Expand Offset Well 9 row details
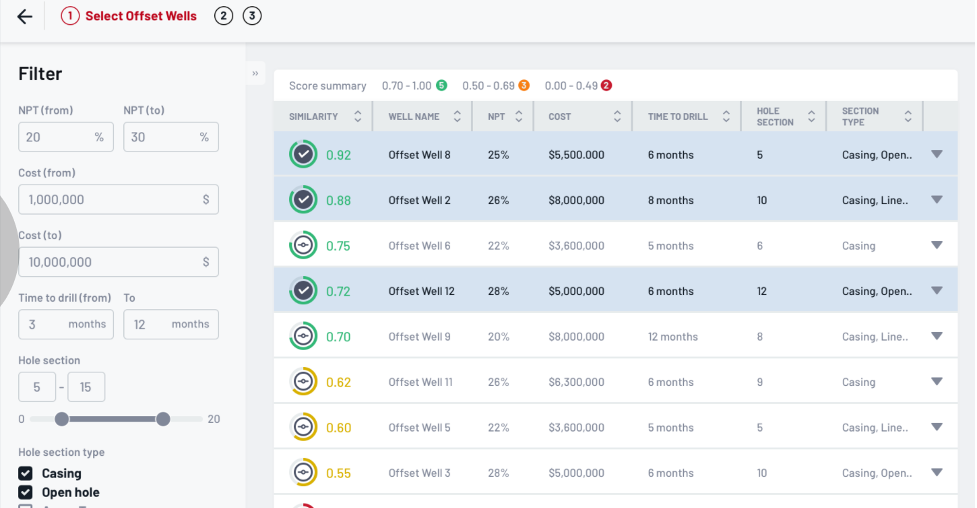 pyautogui.click(x=936, y=337)
